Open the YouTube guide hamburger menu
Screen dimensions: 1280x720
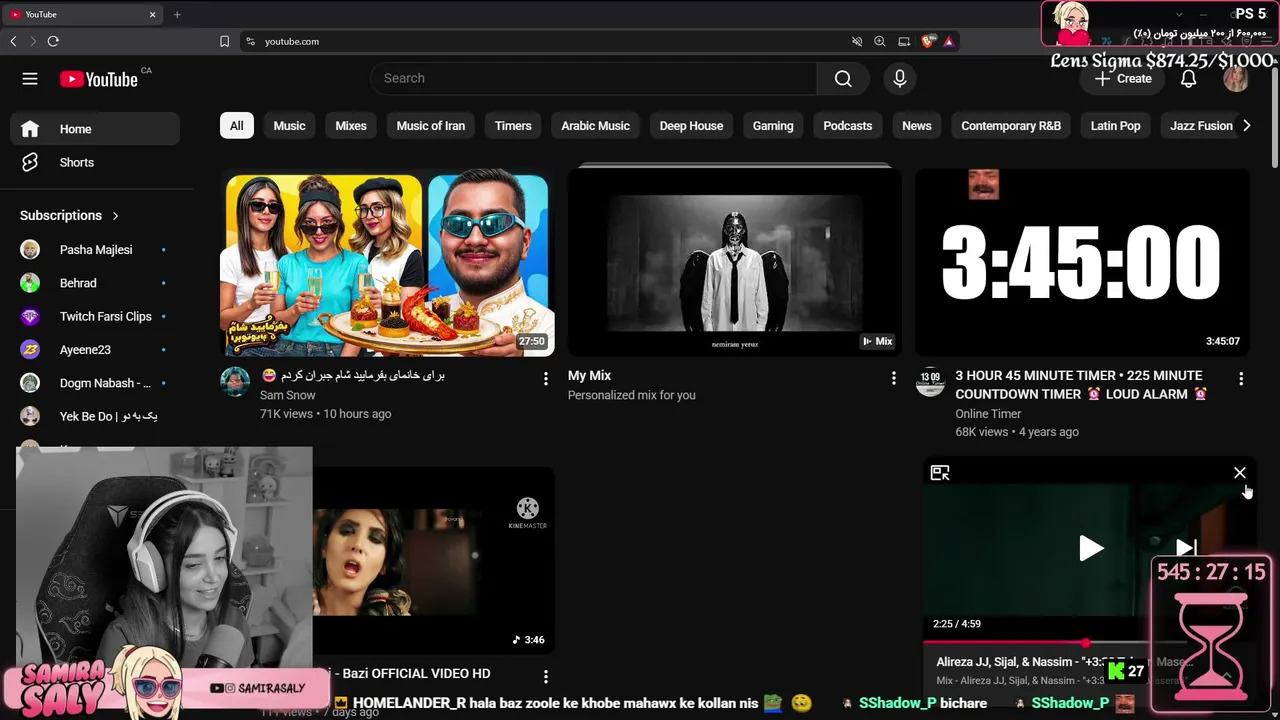point(30,79)
